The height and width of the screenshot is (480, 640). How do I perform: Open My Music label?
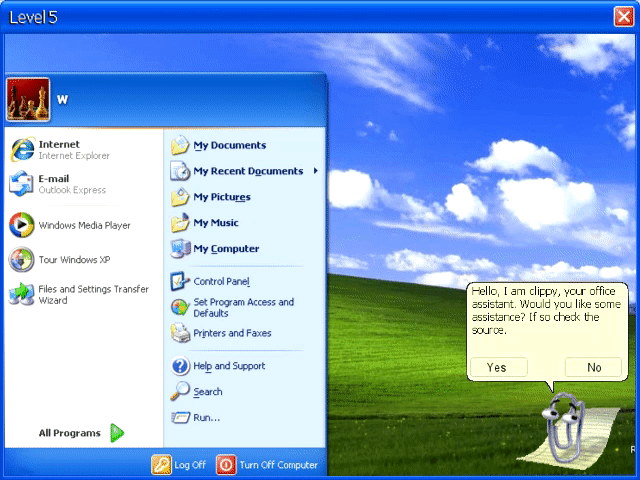coord(216,223)
